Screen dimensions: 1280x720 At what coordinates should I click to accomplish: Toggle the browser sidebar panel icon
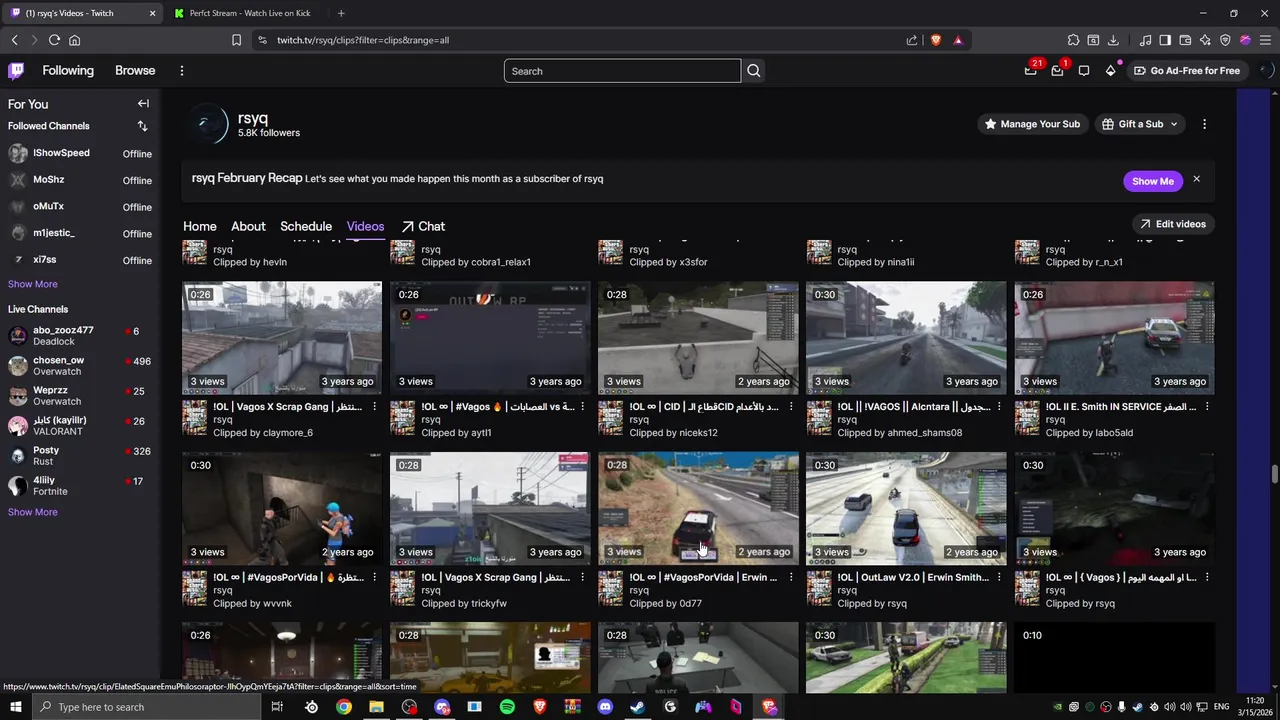1165,40
